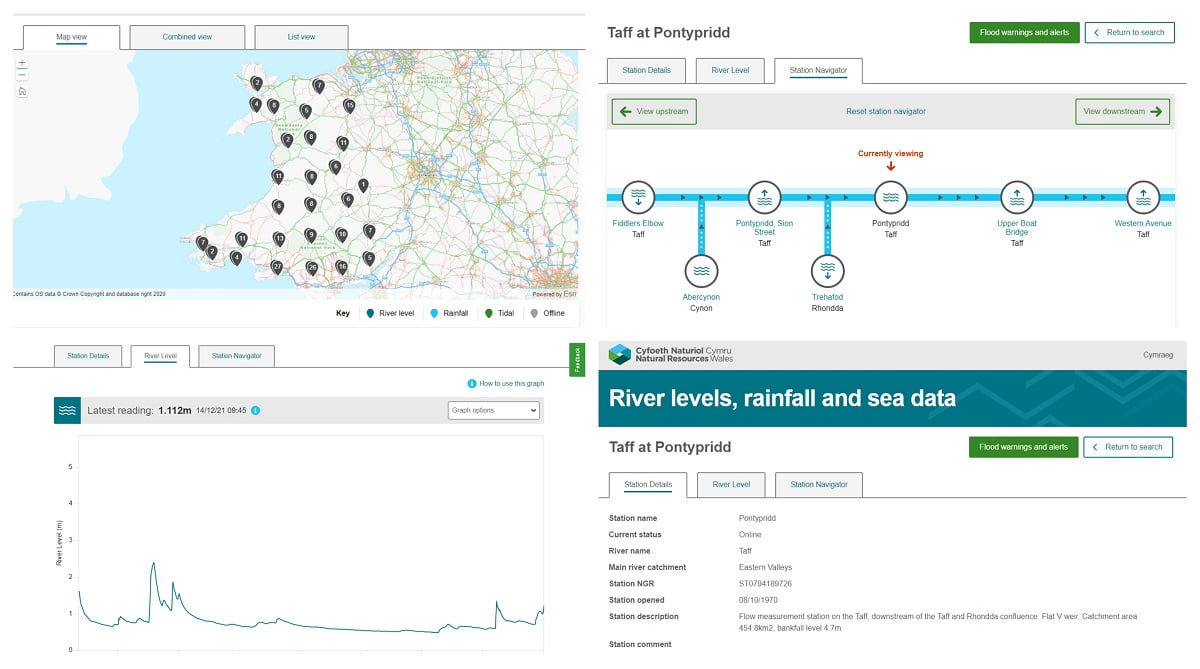This screenshot has width=1200, height=669.
Task: Select the Pontypridd Taff station wave icon
Action: [890, 197]
